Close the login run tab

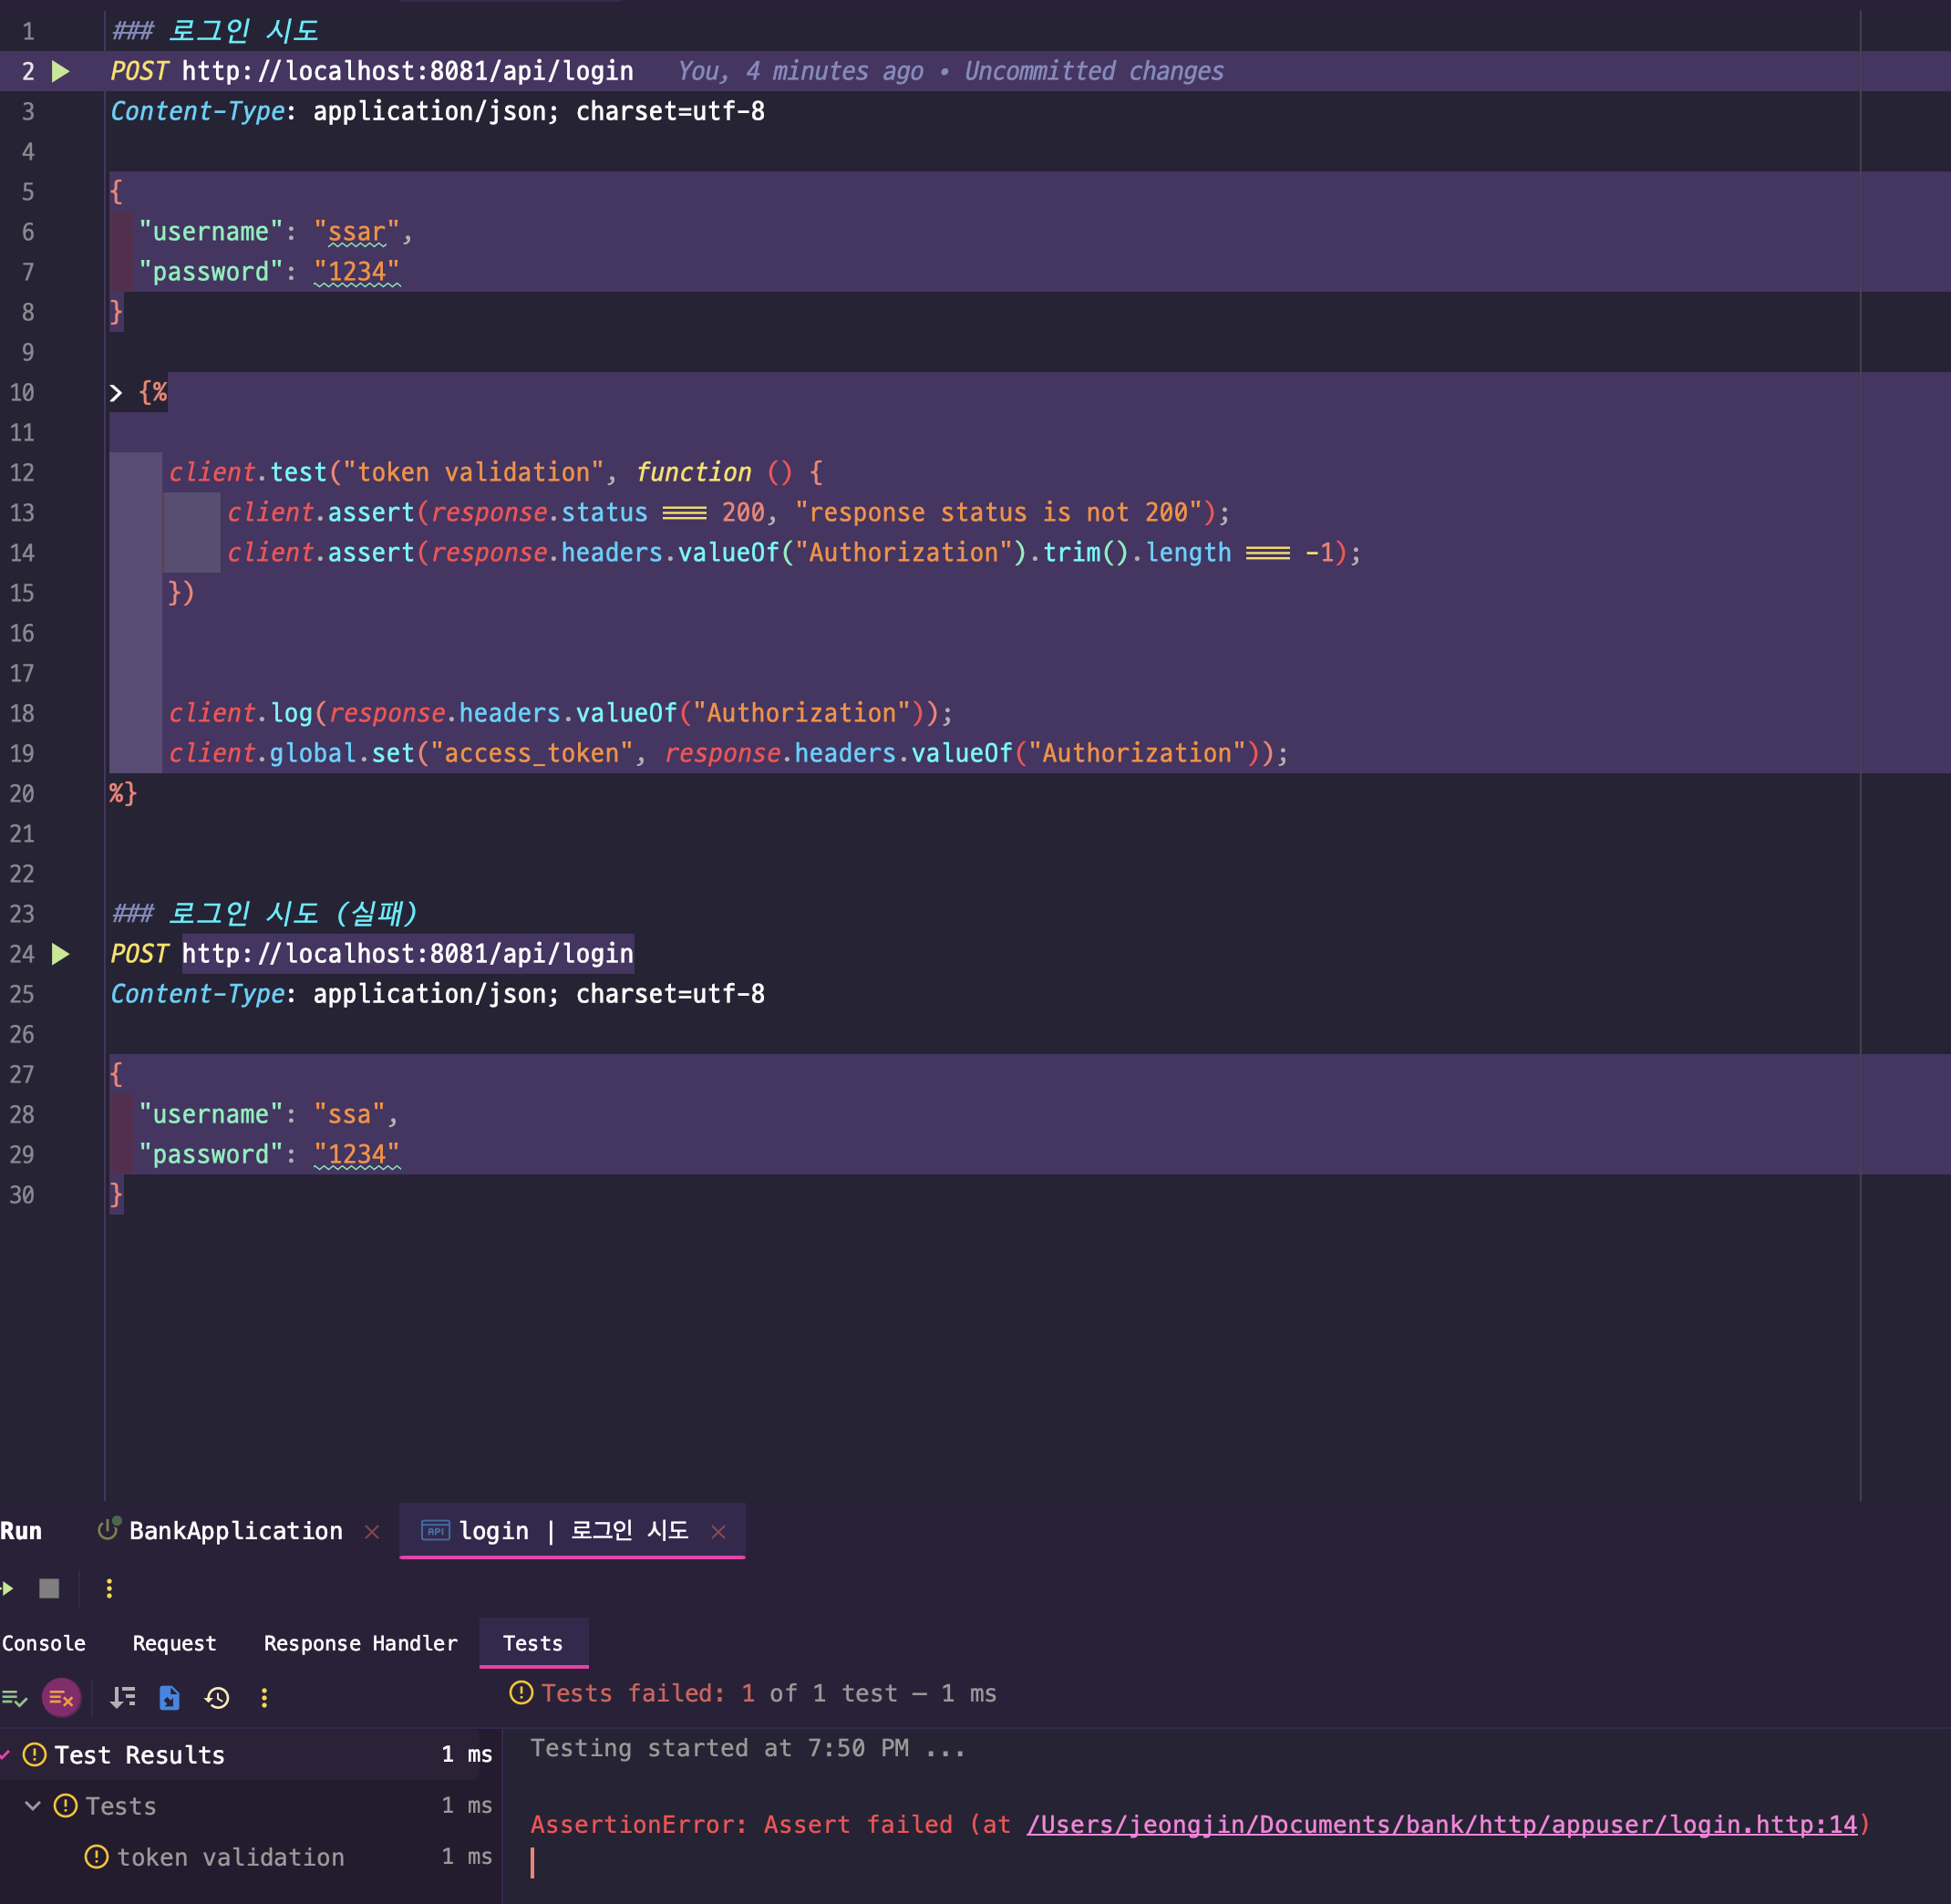718,1531
